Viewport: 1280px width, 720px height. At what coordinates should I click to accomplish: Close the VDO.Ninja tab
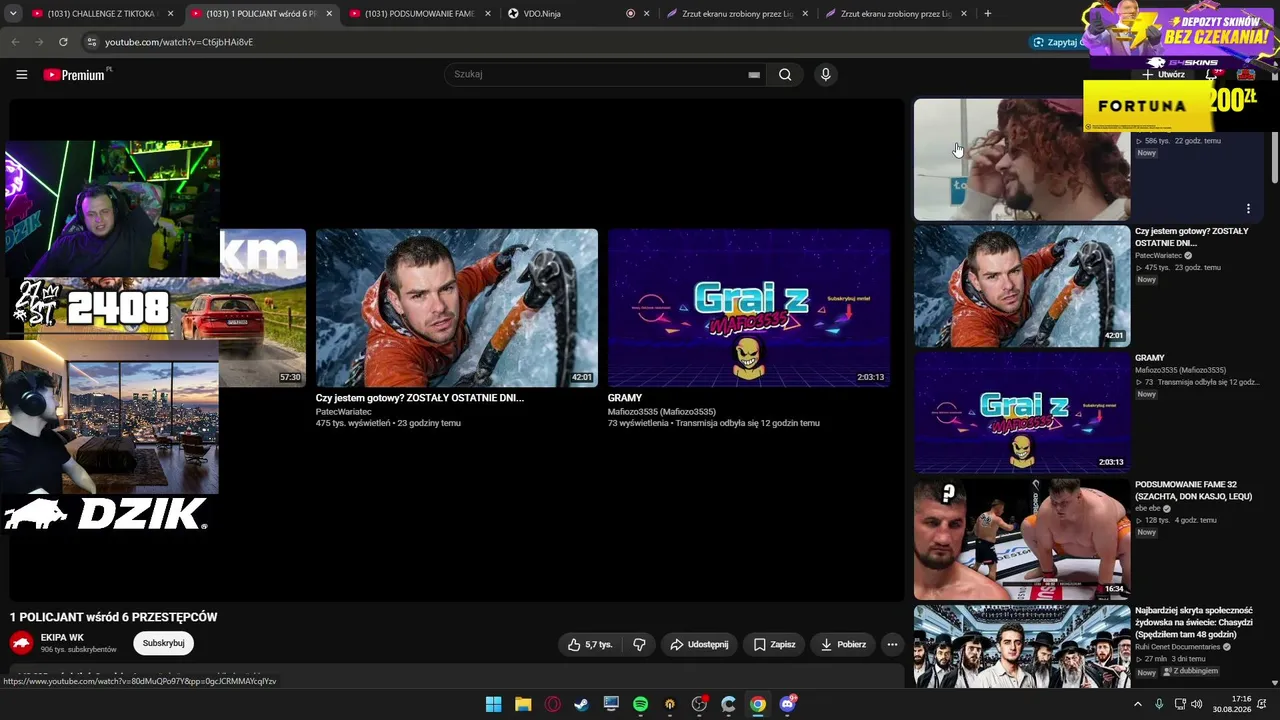click(x=646, y=14)
